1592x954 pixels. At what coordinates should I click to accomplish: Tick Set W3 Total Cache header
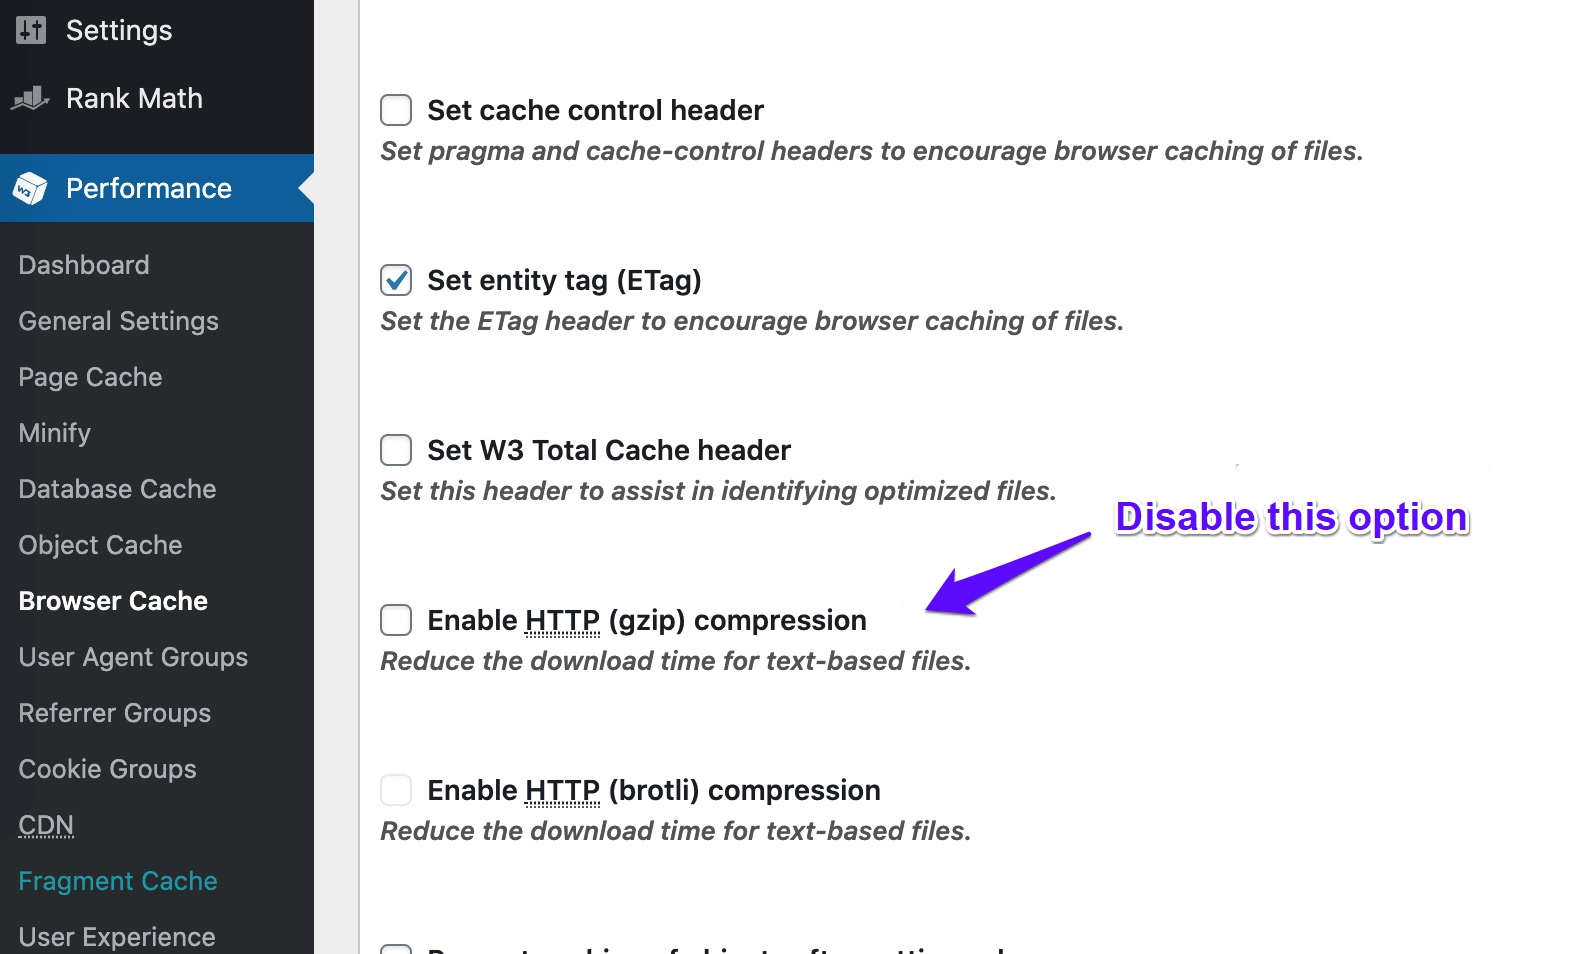click(396, 450)
